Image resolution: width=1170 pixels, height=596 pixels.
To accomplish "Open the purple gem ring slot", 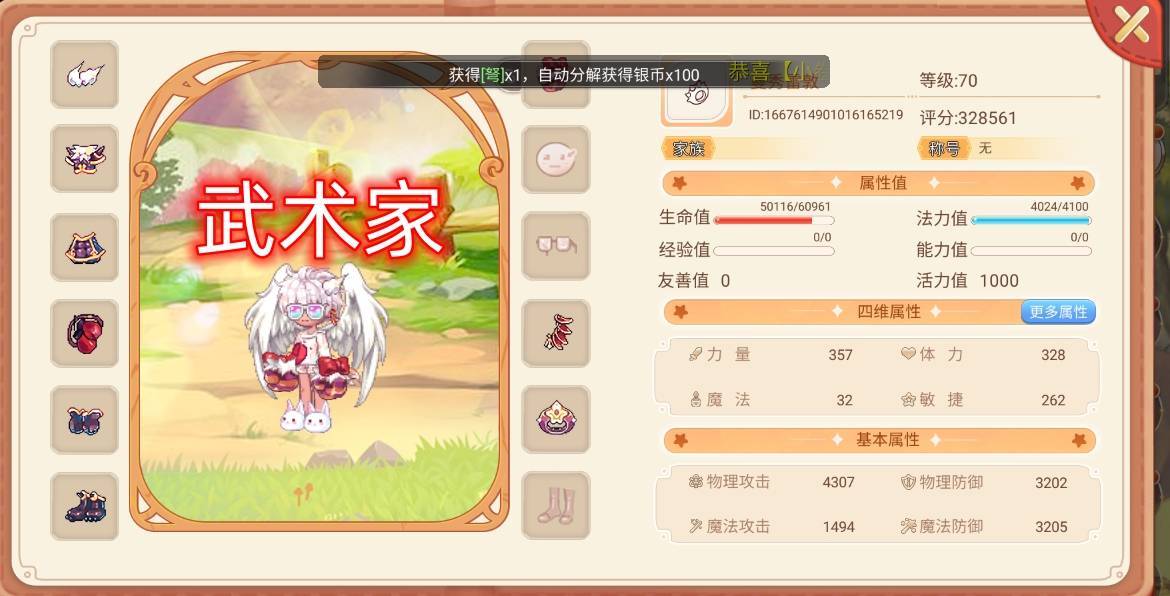I will pos(556,419).
